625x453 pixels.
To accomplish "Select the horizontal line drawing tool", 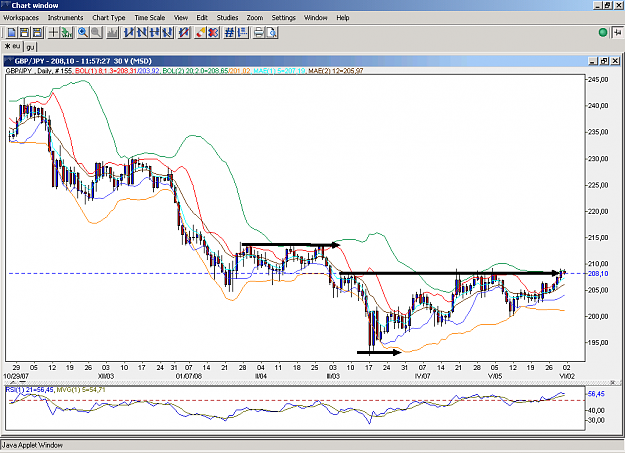I will (155, 33).
